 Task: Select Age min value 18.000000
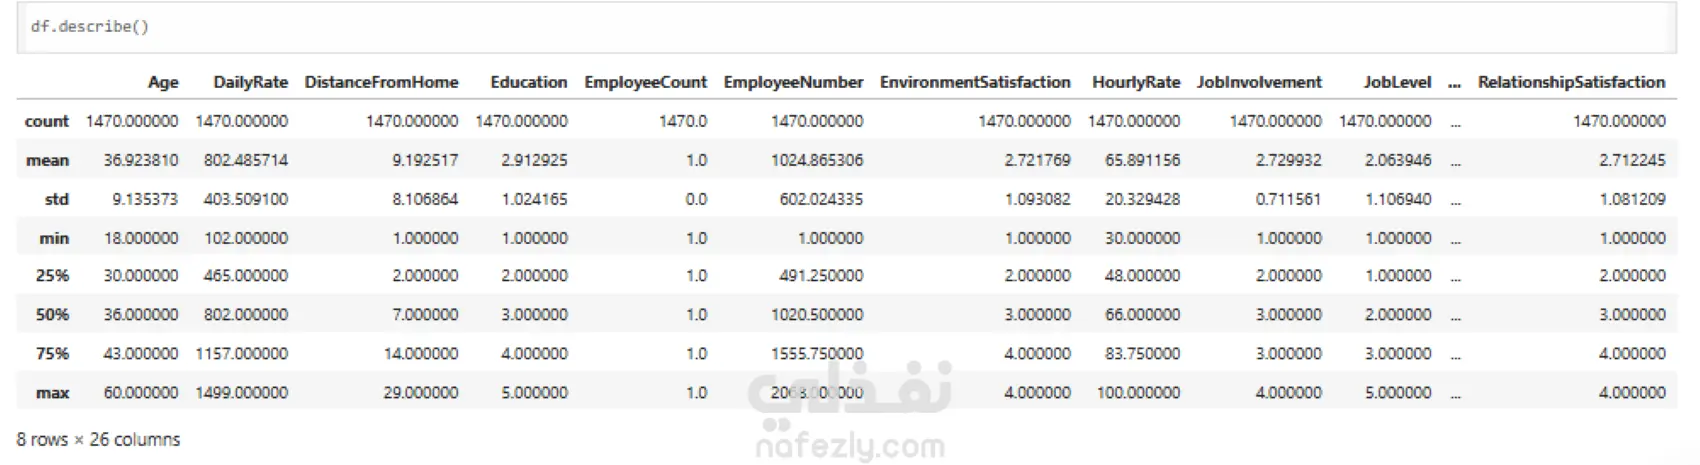coord(141,238)
